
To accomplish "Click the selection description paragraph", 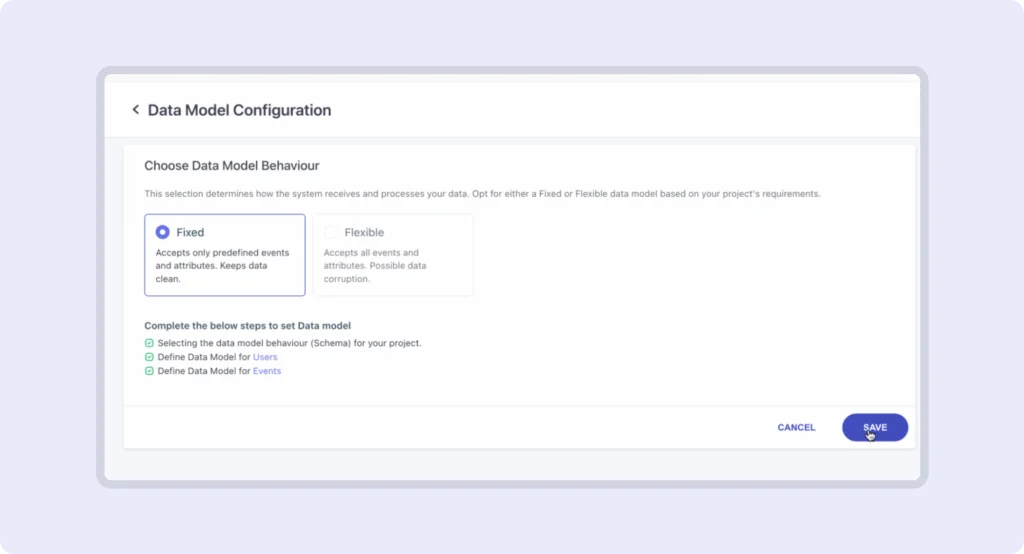I will 482,194.
